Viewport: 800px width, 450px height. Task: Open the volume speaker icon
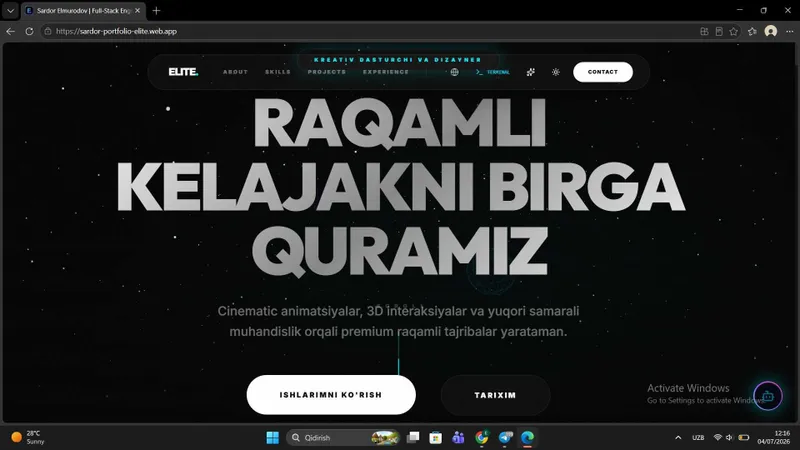point(730,437)
